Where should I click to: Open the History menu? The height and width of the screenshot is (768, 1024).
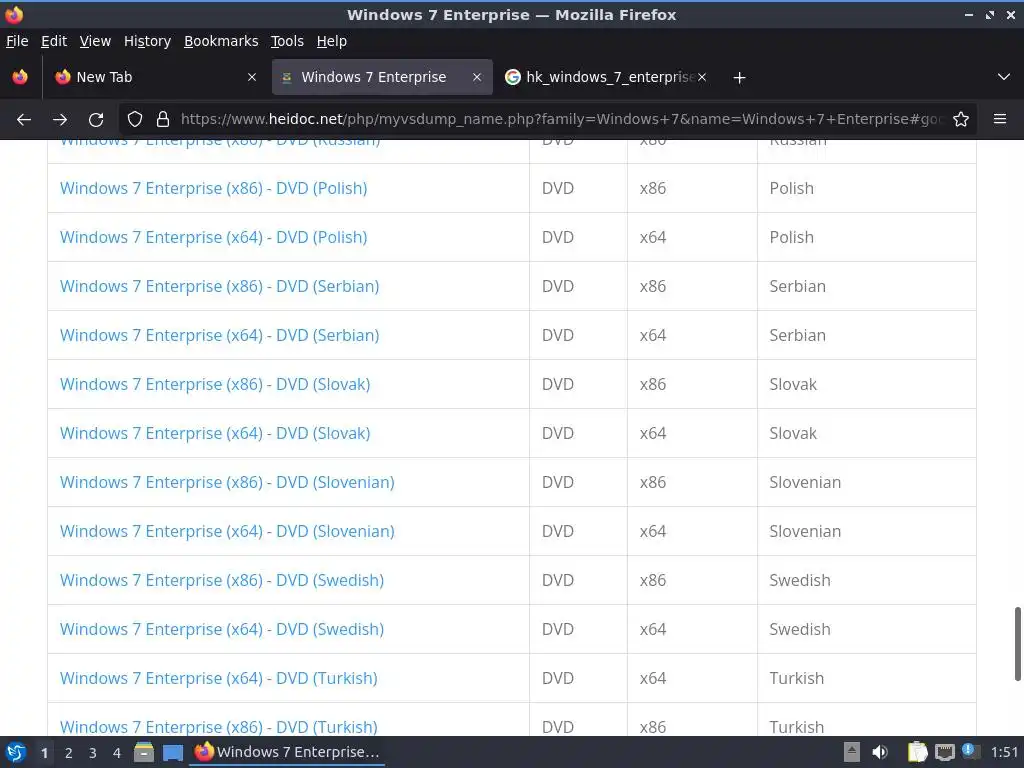click(147, 41)
